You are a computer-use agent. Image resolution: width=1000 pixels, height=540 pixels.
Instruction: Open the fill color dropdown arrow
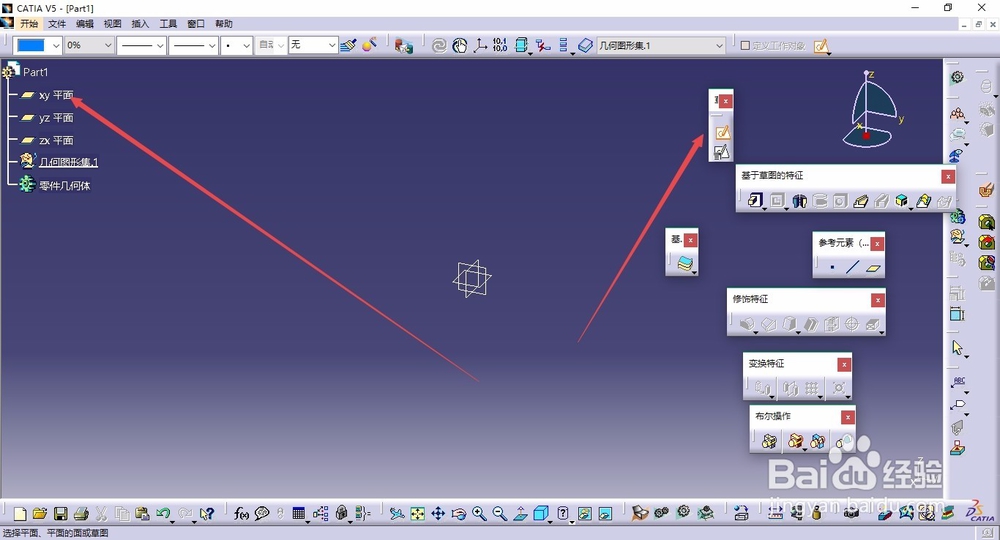tap(56, 45)
